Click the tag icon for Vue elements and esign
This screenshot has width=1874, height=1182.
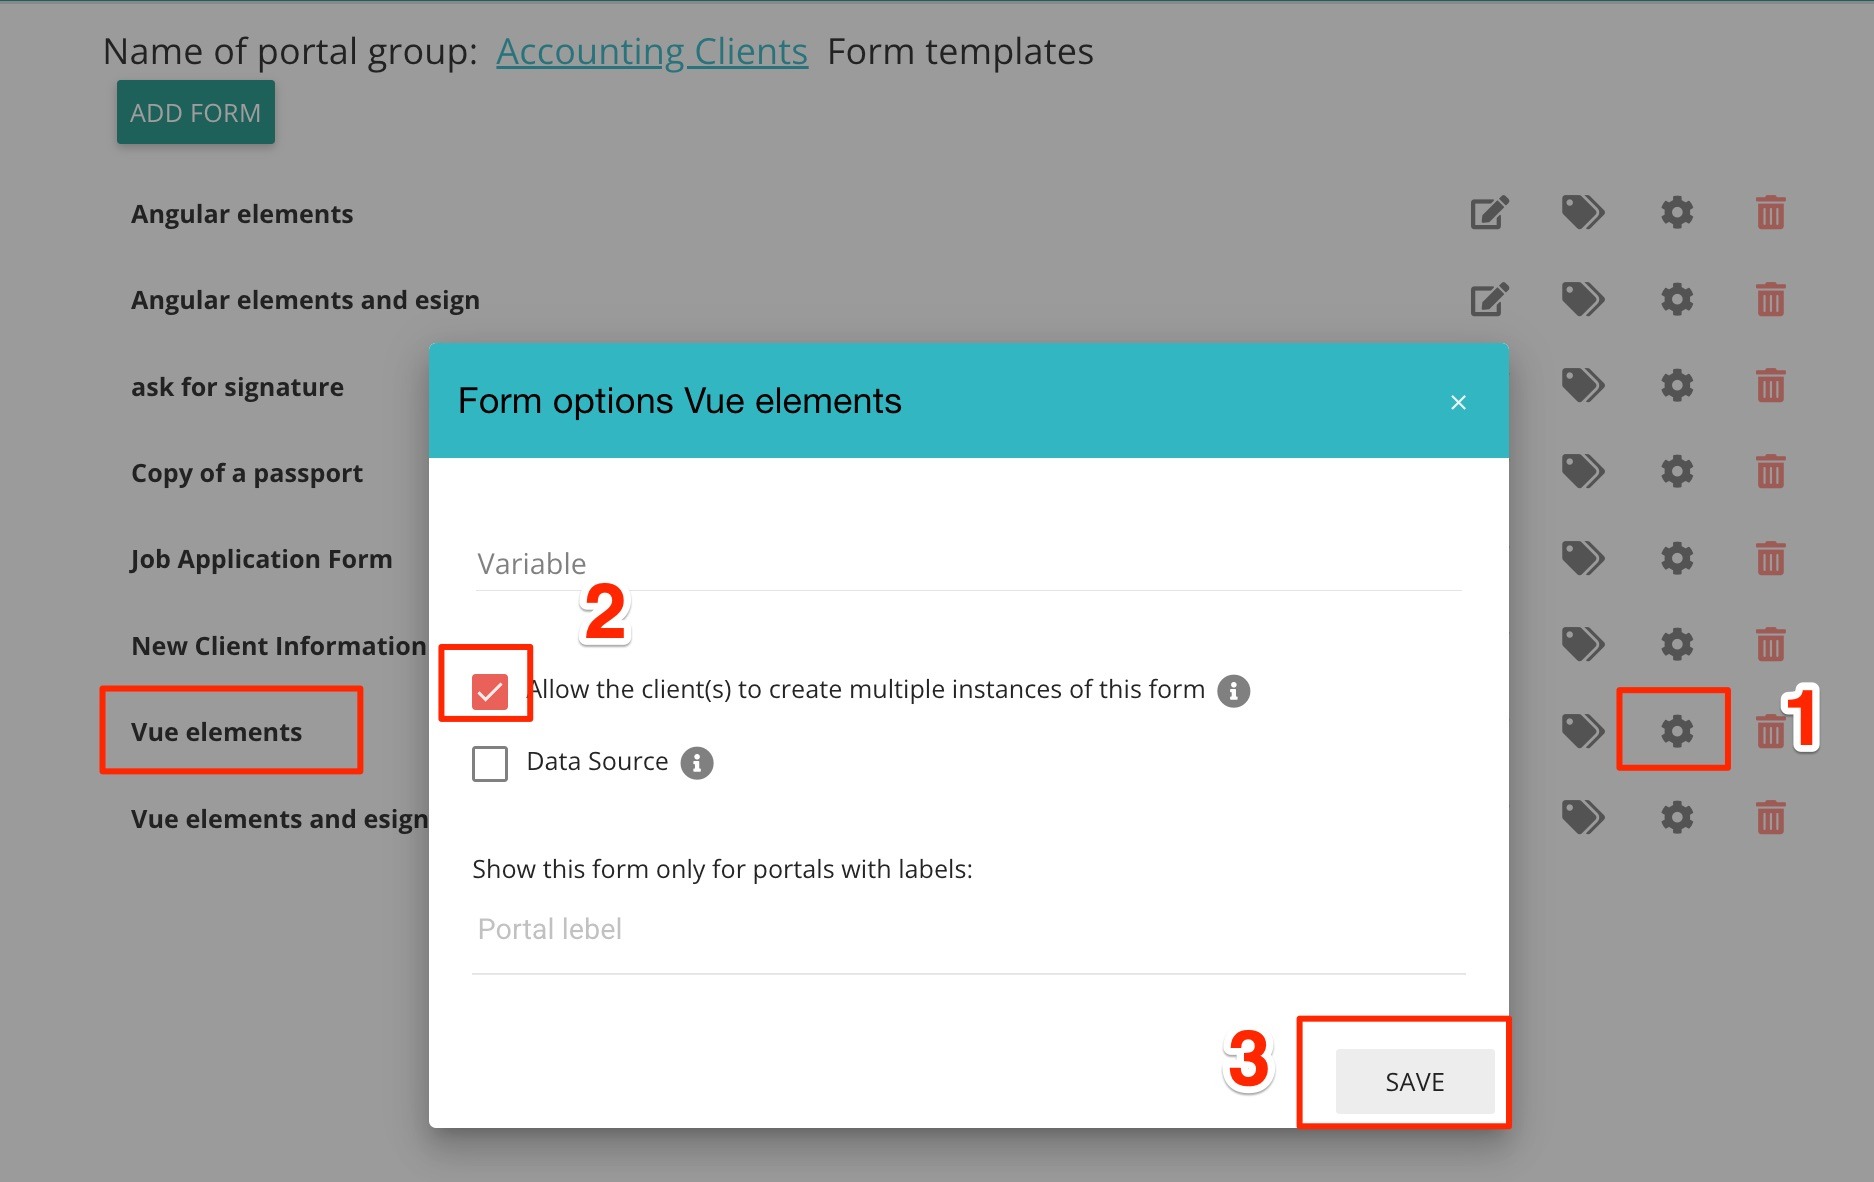[1583, 817]
